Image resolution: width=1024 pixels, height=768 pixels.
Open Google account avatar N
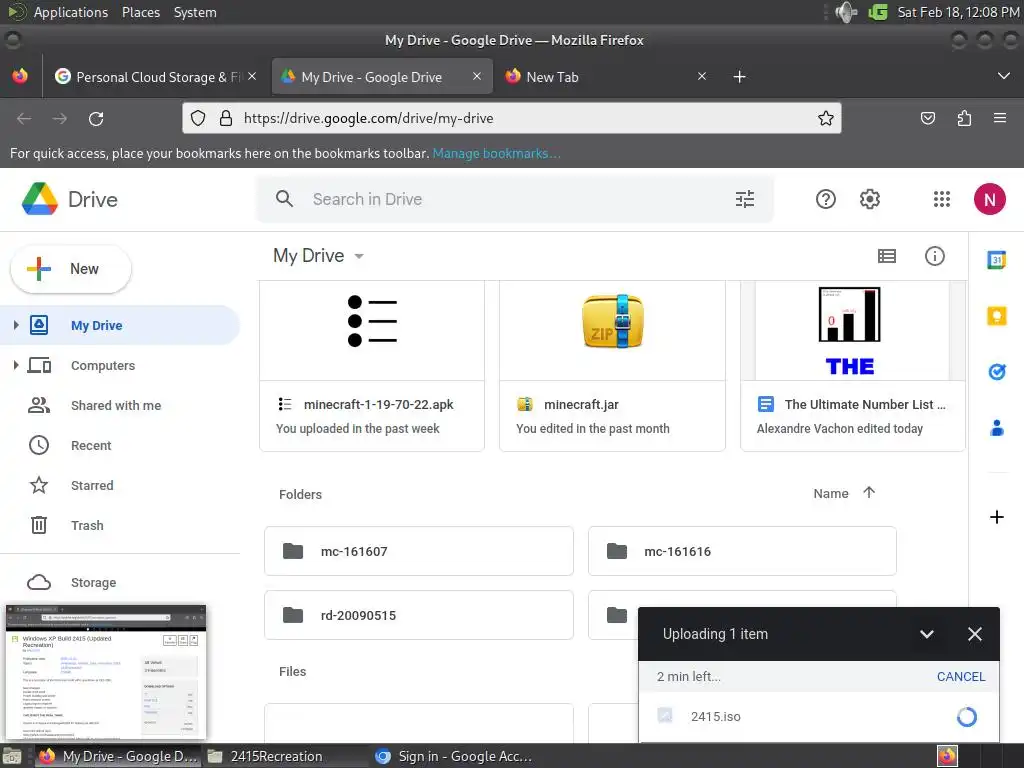pos(989,199)
